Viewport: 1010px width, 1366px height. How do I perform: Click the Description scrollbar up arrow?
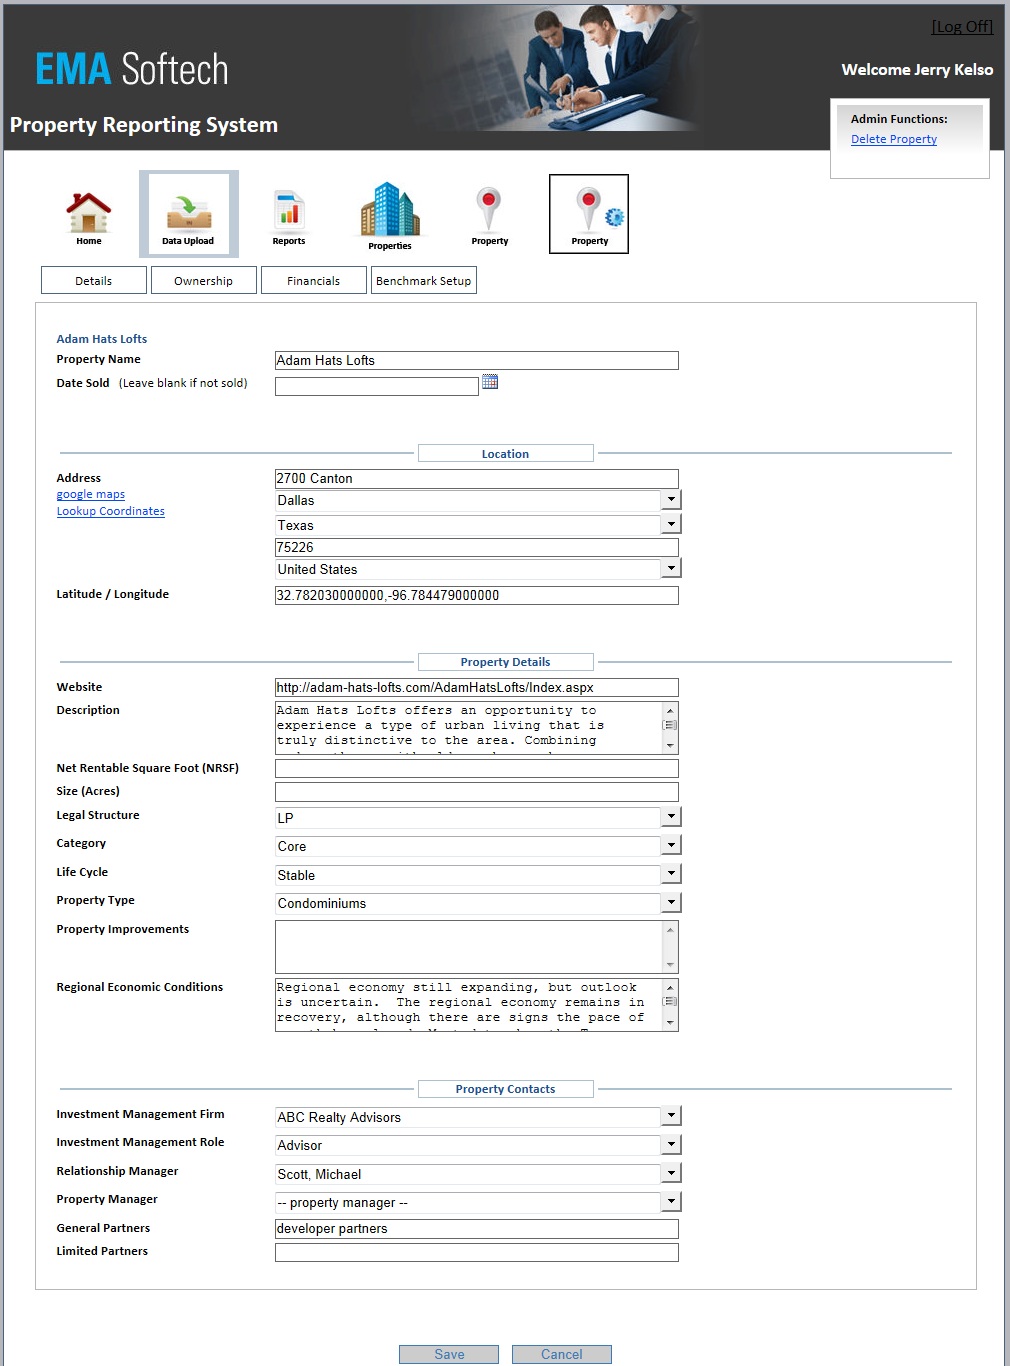[x=670, y=711]
